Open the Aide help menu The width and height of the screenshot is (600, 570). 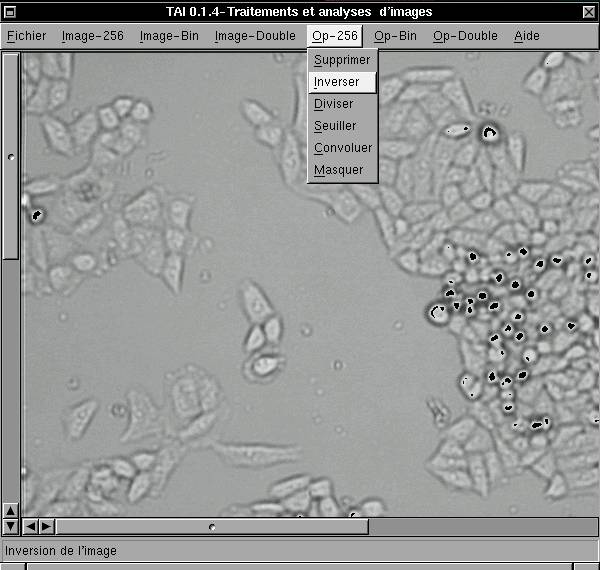(x=526, y=36)
